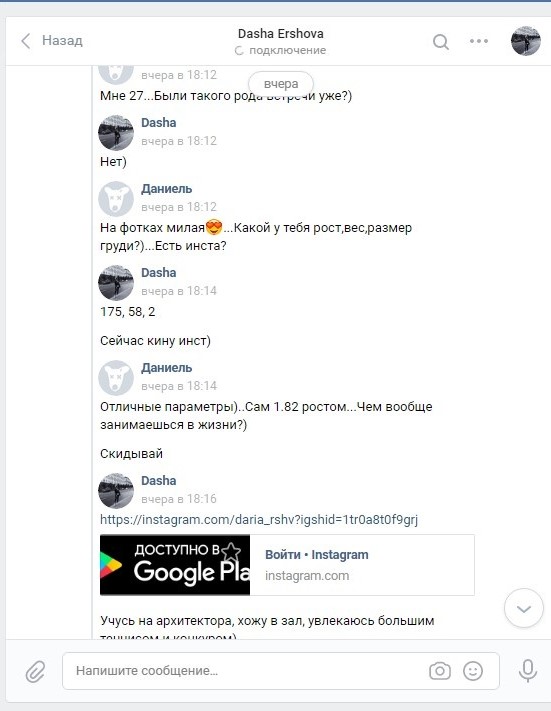Click the paperclip attachment icon
The height and width of the screenshot is (711, 551).
click(x=35, y=671)
